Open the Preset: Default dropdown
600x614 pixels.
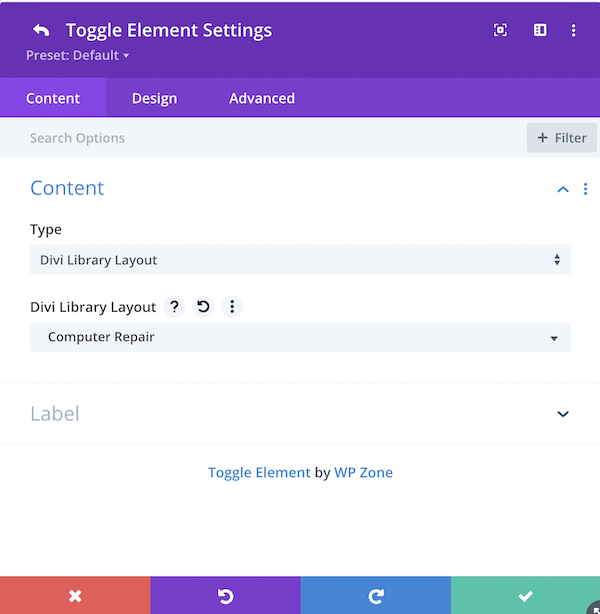pos(78,55)
